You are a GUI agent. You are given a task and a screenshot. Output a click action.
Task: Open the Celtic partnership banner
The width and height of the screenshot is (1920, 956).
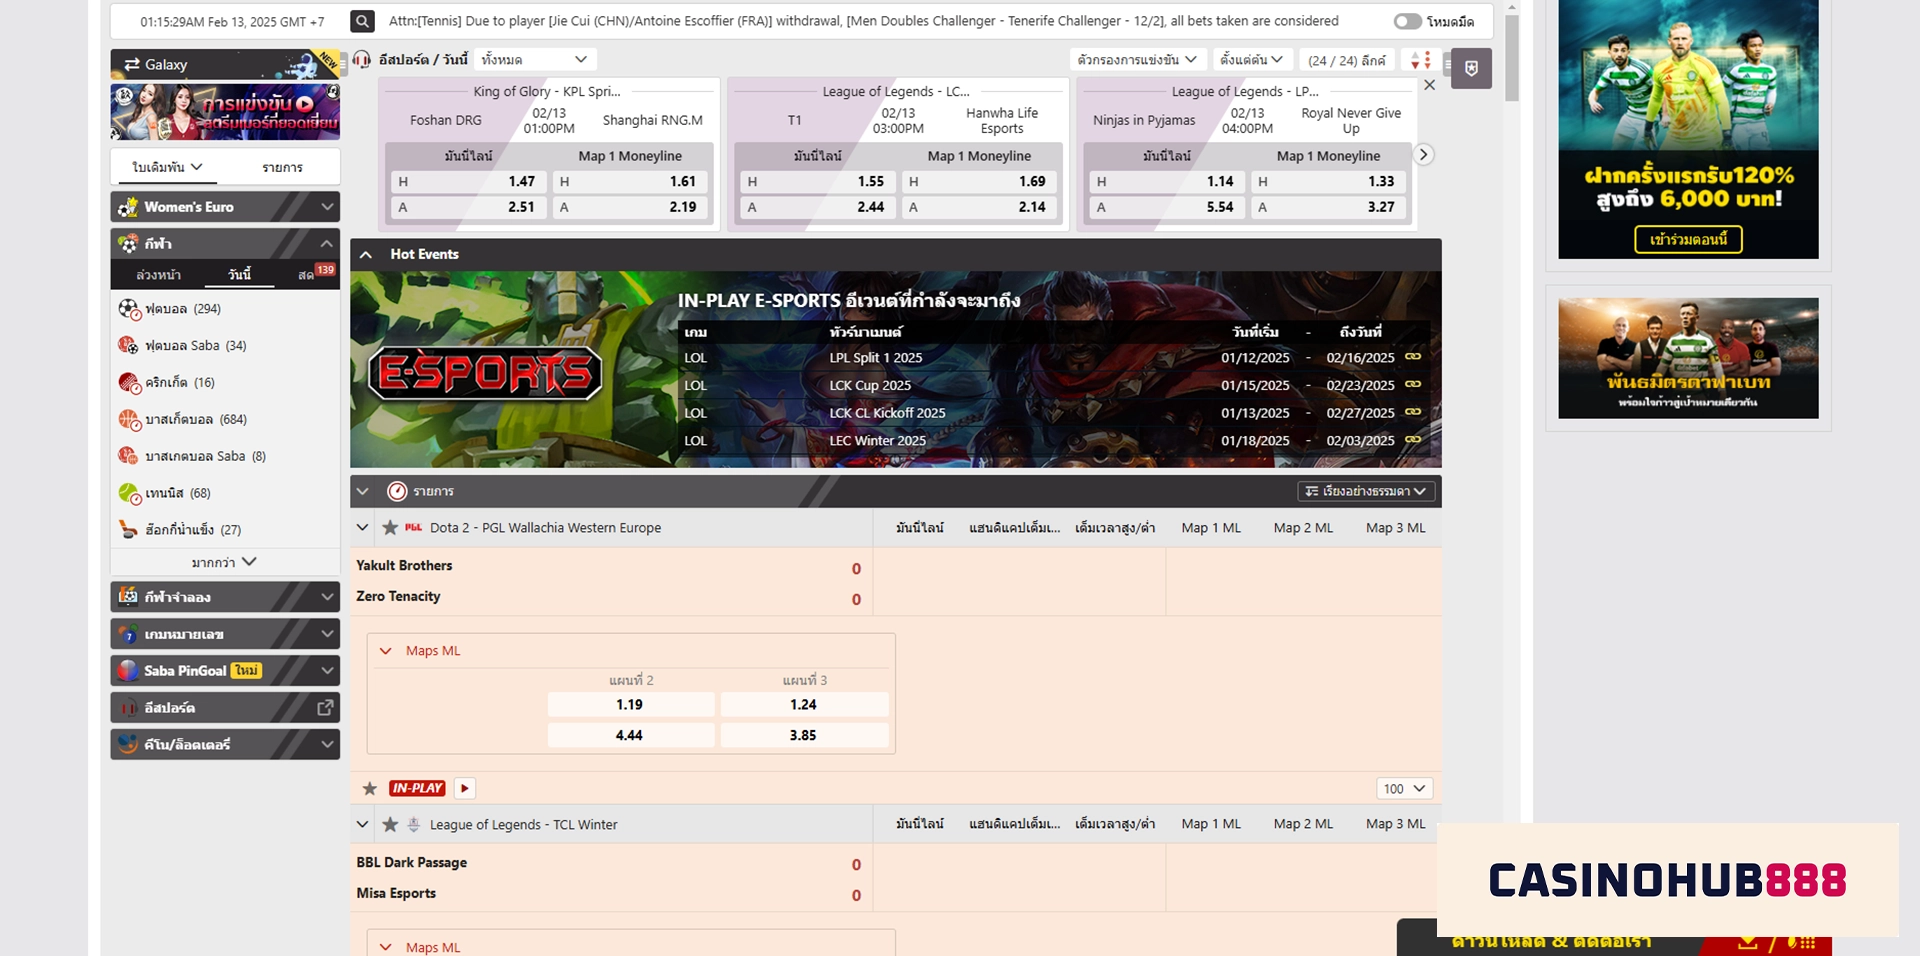coord(1688,358)
